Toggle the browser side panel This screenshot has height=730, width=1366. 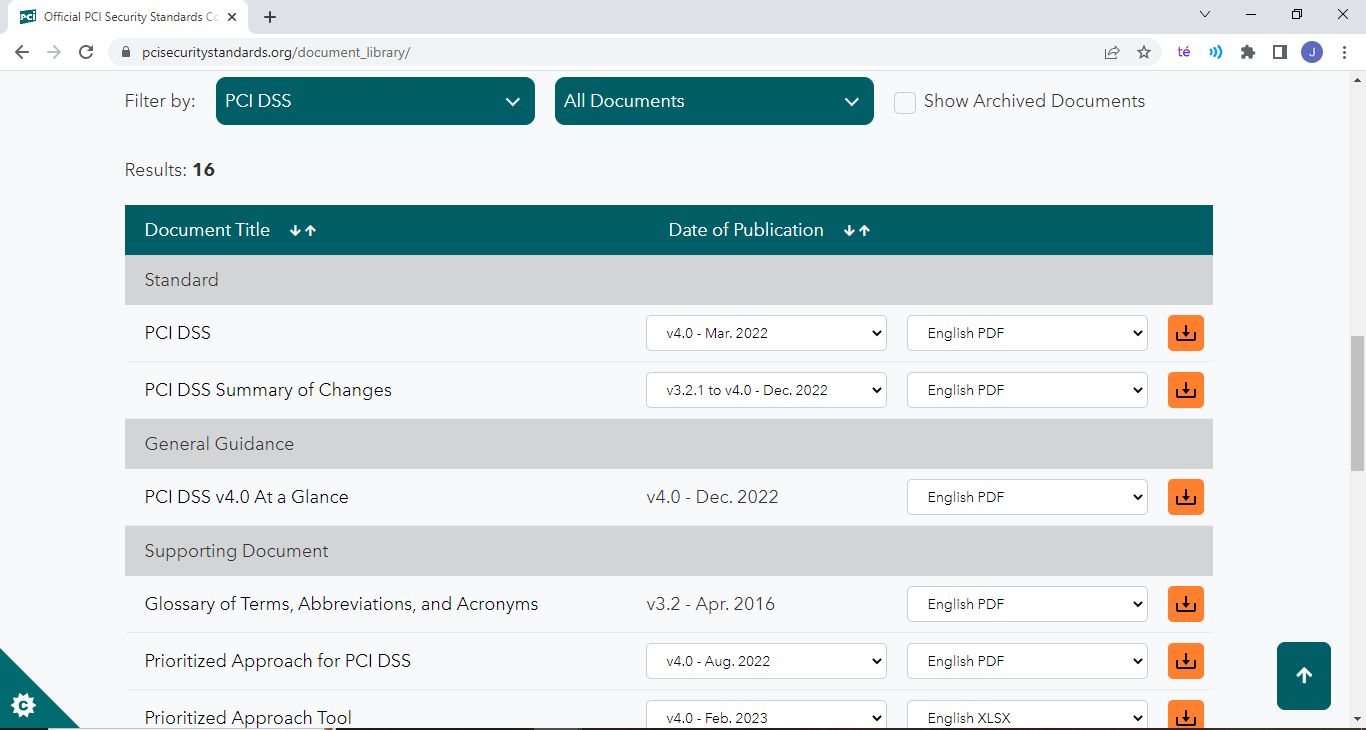[x=1280, y=52]
